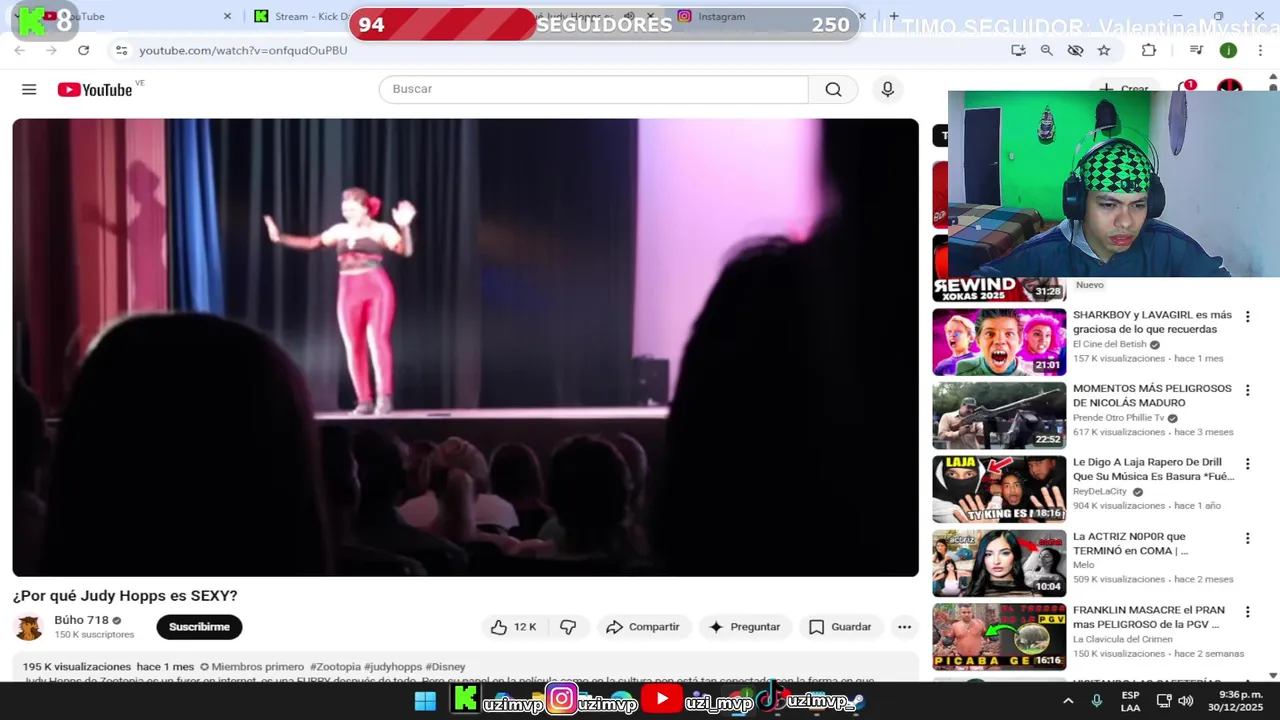The height and width of the screenshot is (720, 1280).
Task: Reload the page in the browser
Action: tap(83, 50)
